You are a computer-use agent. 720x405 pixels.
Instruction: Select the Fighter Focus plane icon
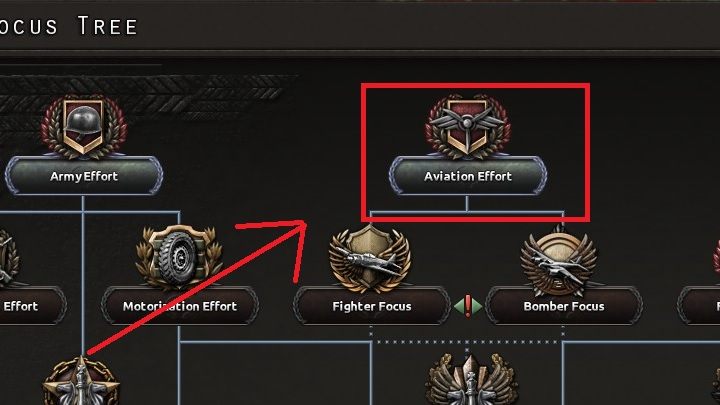point(371,256)
